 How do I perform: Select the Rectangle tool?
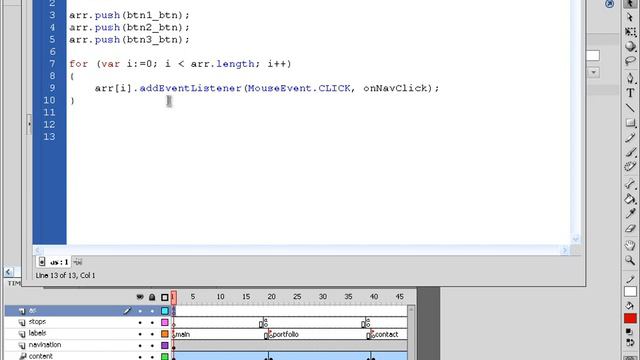(x=630, y=122)
